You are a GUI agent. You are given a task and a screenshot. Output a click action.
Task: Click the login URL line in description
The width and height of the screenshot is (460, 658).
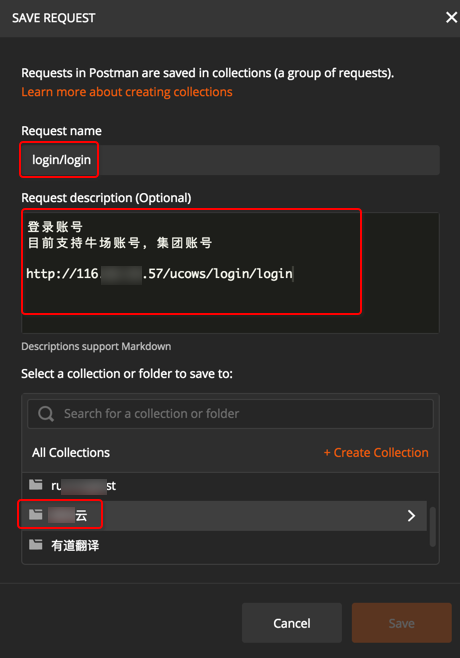point(159,274)
